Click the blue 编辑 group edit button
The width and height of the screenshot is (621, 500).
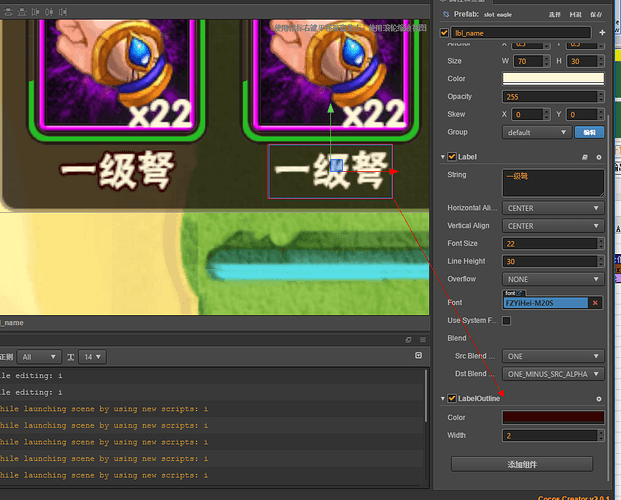pyautogui.click(x=589, y=132)
